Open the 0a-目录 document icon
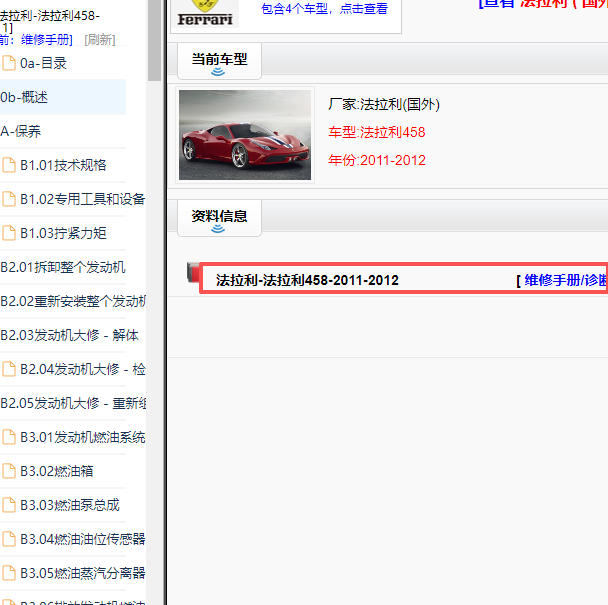This screenshot has width=608, height=605. [9, 63]
